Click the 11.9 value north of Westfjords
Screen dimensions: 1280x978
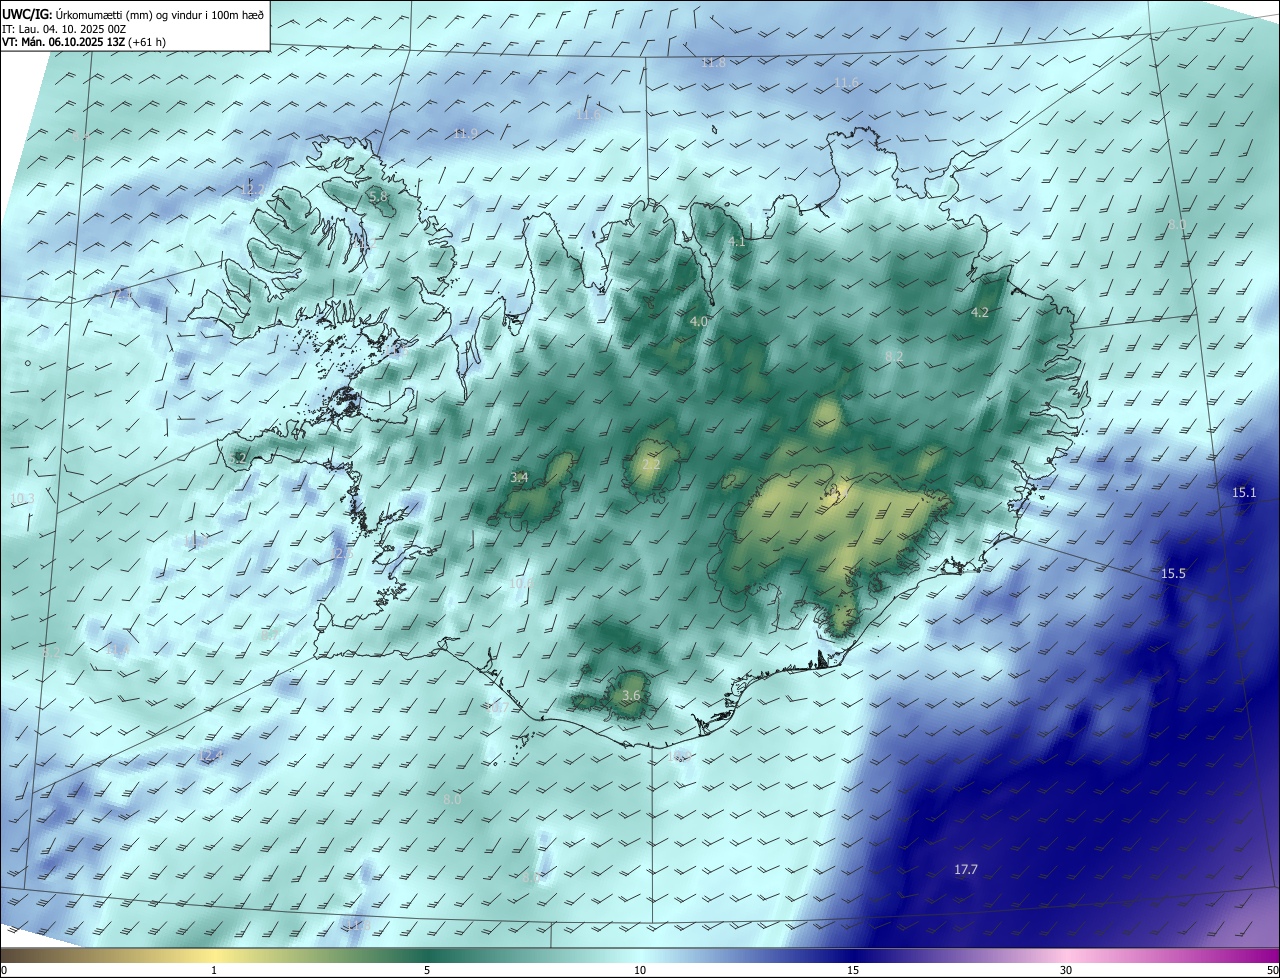tap(465, 133)
